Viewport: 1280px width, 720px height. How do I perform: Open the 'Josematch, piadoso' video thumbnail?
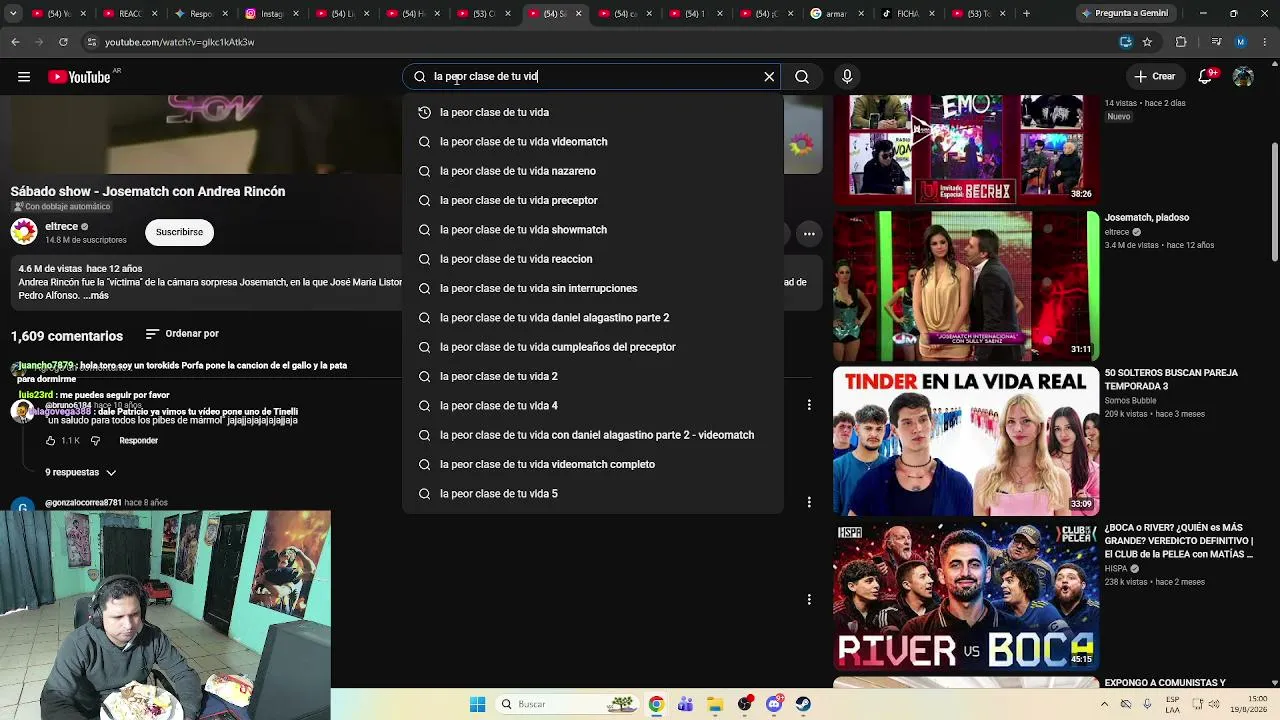coord(966,286)
